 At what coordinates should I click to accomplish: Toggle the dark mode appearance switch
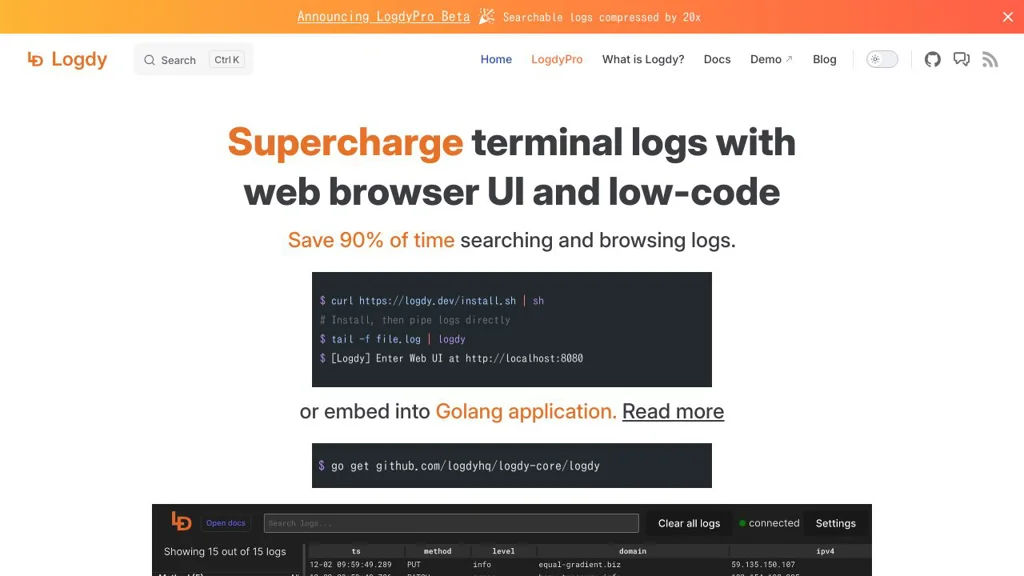[x=882, y=59]
